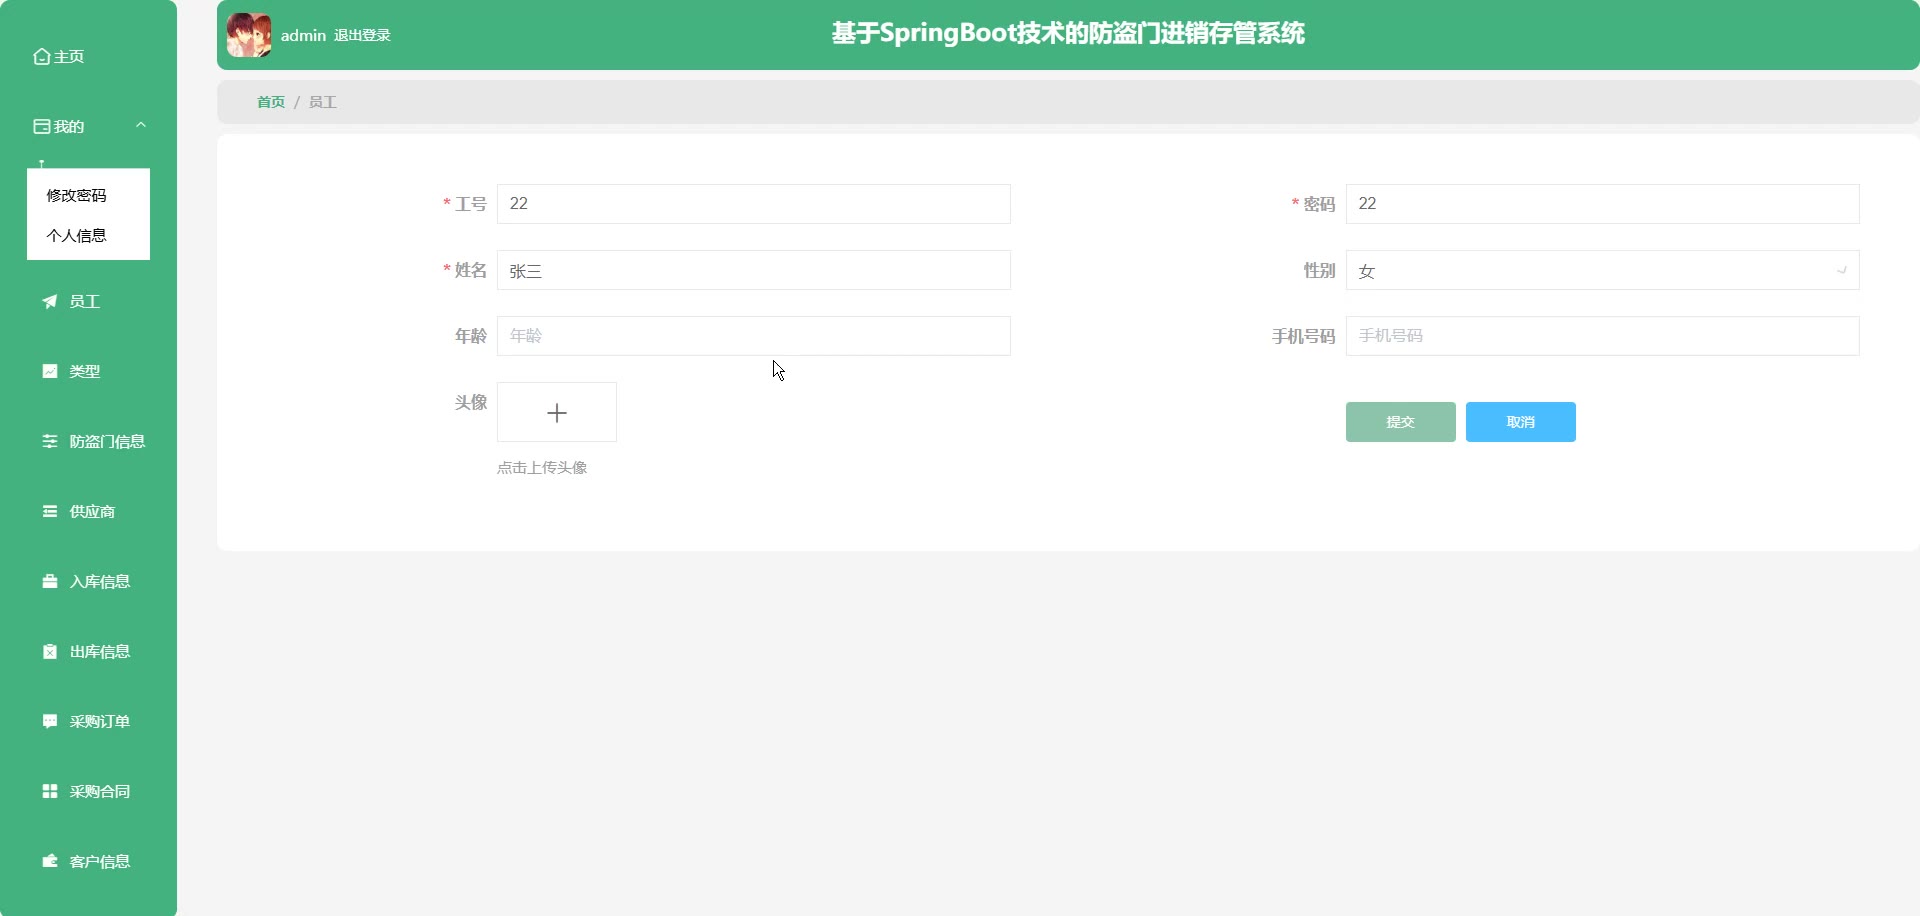Focus the 手机号码 input field
The height and width of the screenshot is (916, 1920).
point(1603,336)
